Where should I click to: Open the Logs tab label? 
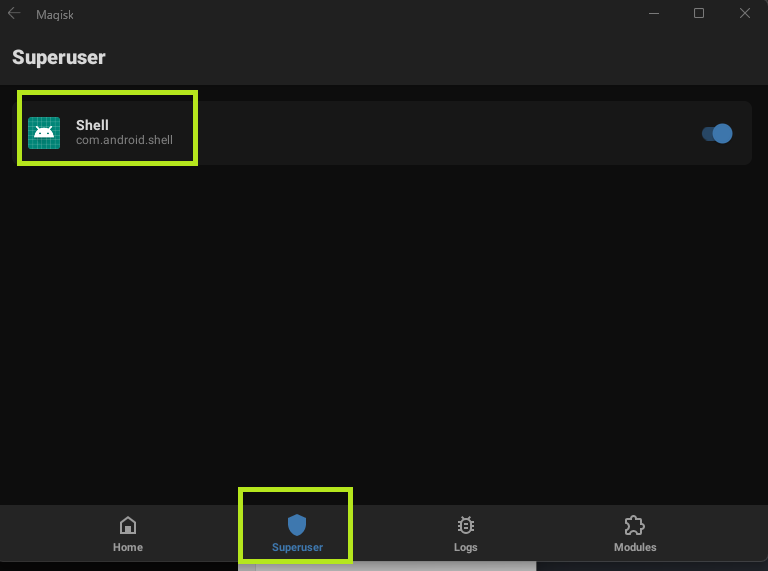[465, 547]
